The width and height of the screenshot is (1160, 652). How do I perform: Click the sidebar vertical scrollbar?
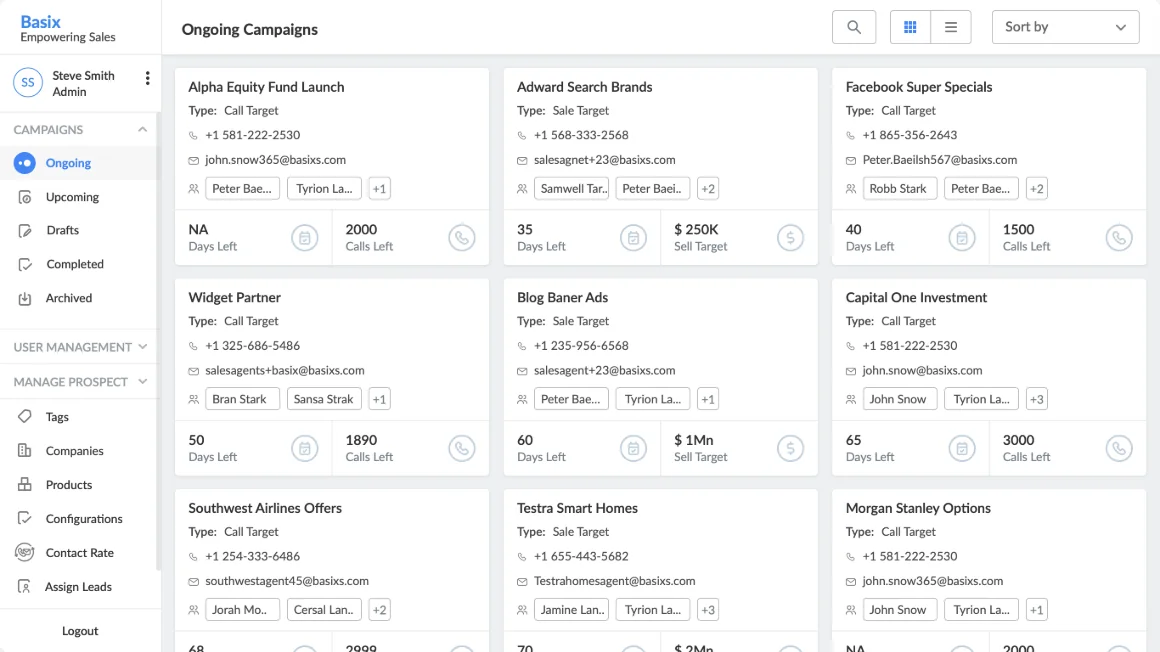(158, 340)
